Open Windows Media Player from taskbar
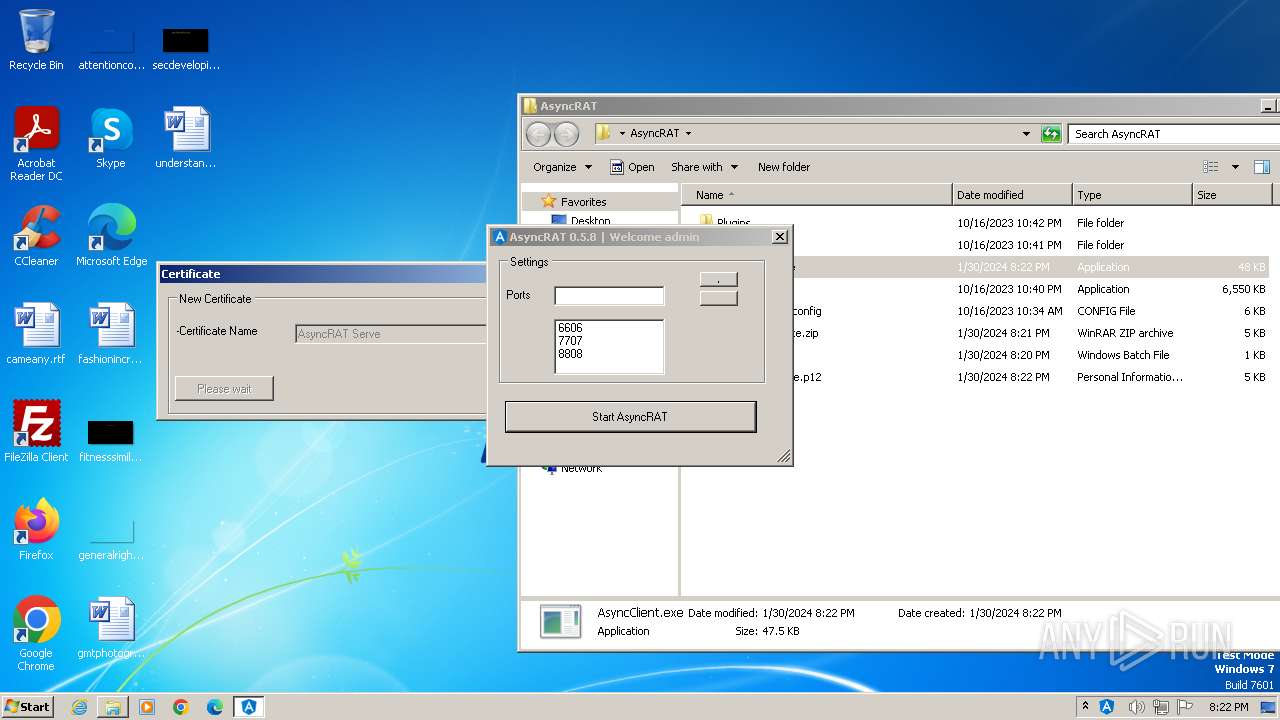This screenshot has height=720, width=1280. pos(147,707)
